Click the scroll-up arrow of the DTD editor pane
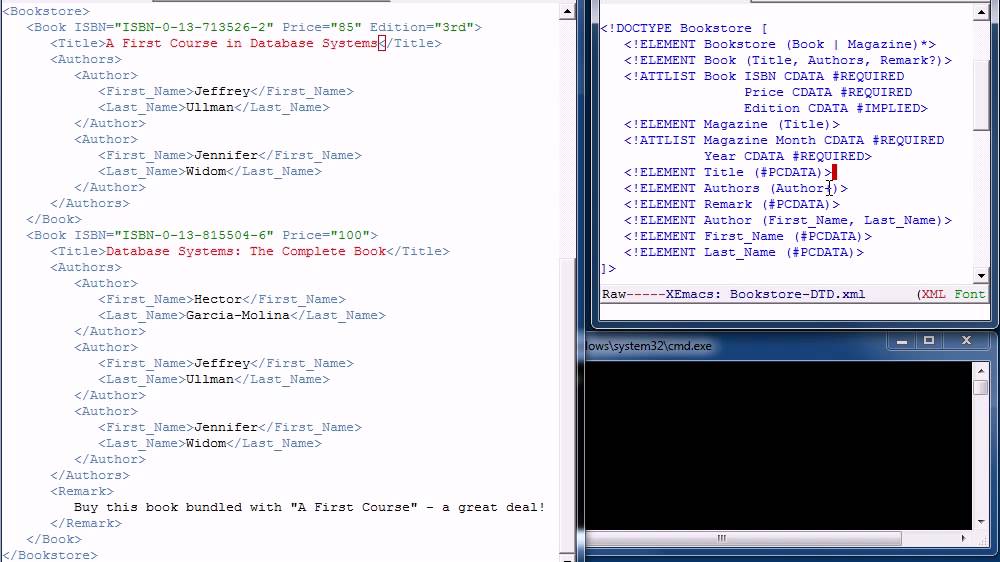Viewport: 1000px width, 562px height. pyautogui.click(x=982, y=12)
